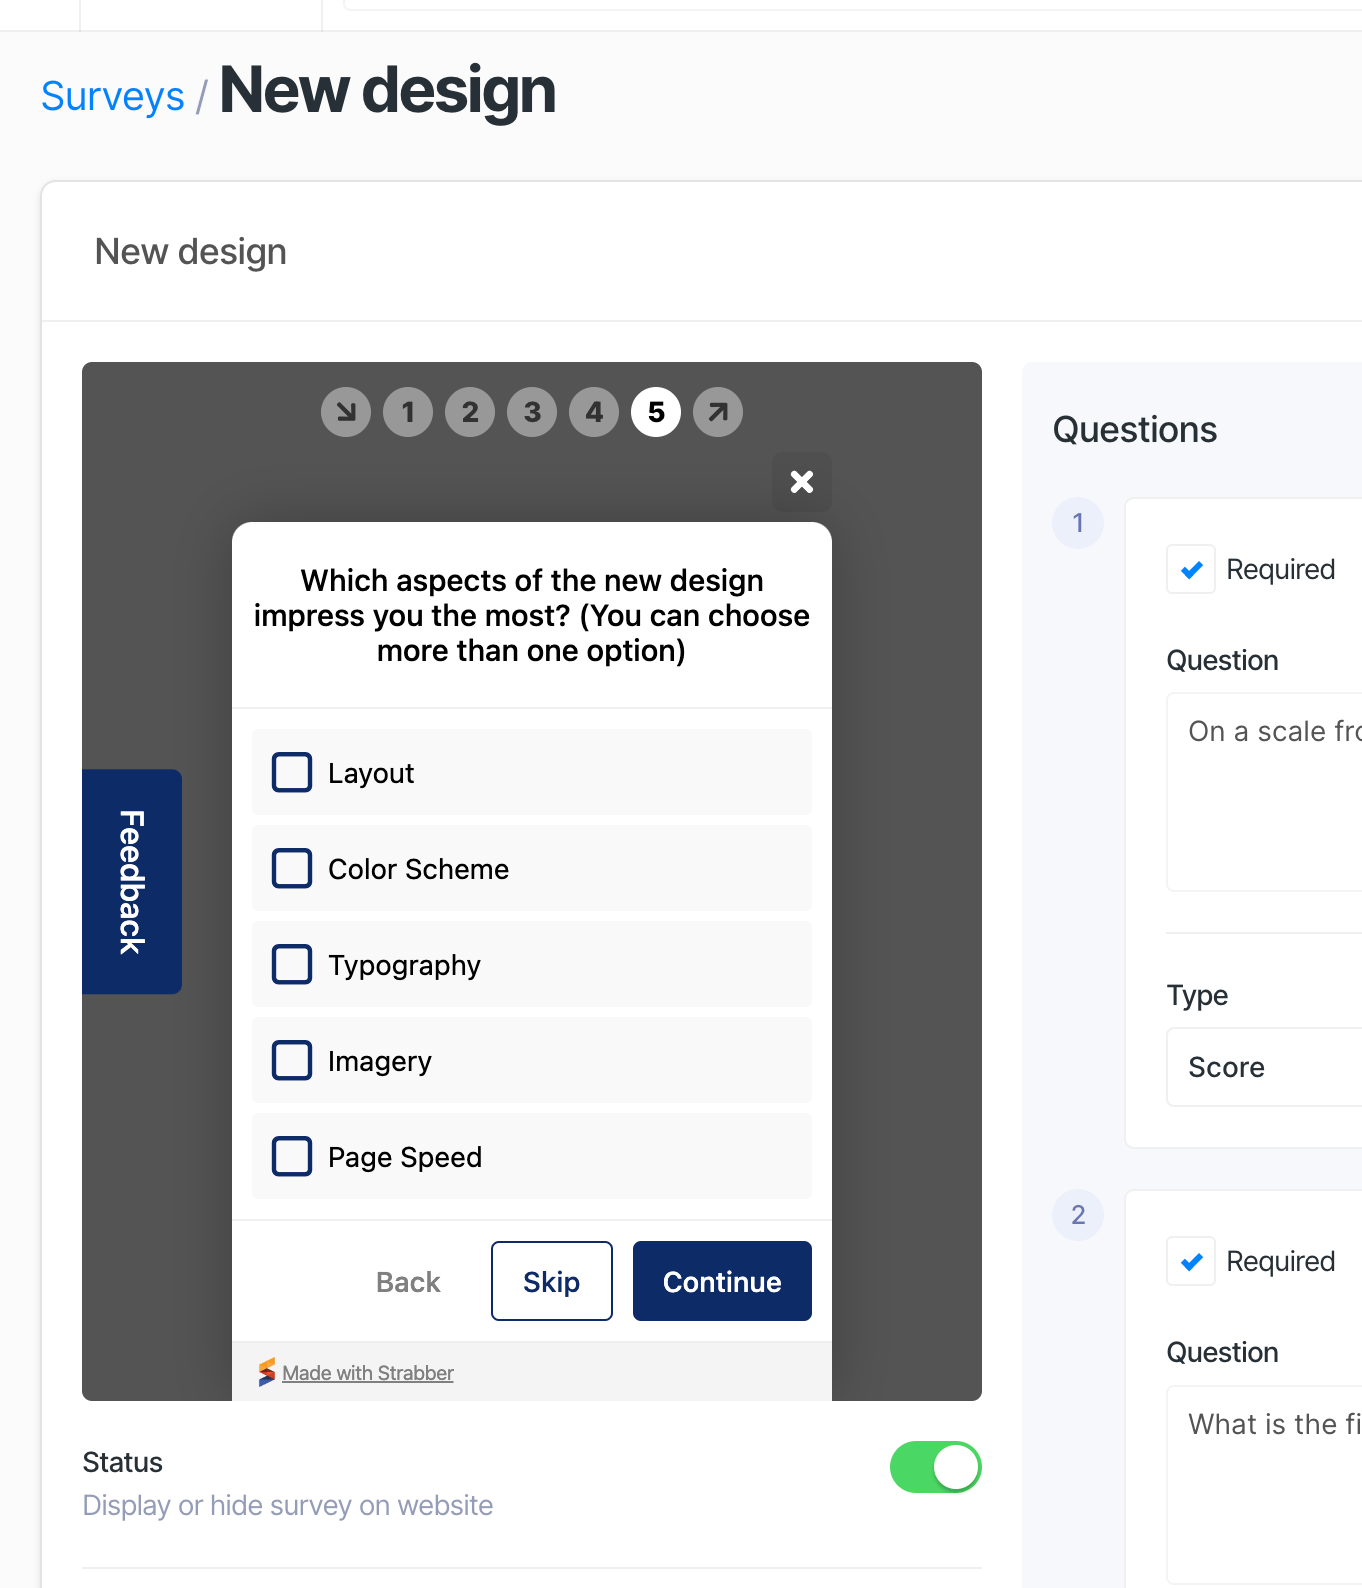Go to preview step 4

tap(594, 412)
